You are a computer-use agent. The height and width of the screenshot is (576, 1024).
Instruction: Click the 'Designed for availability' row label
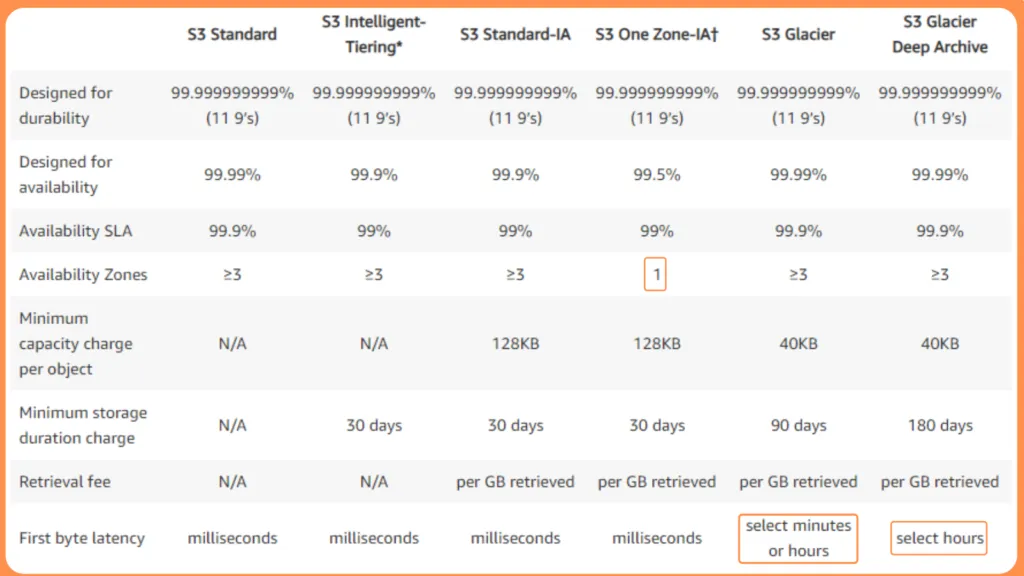[x=66, y=174]
